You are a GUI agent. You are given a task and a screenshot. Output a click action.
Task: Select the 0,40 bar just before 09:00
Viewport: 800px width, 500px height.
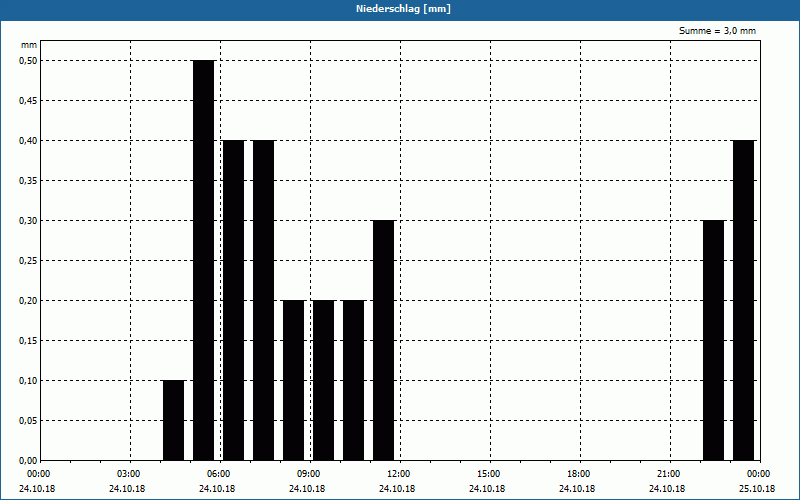pos(264,300)
